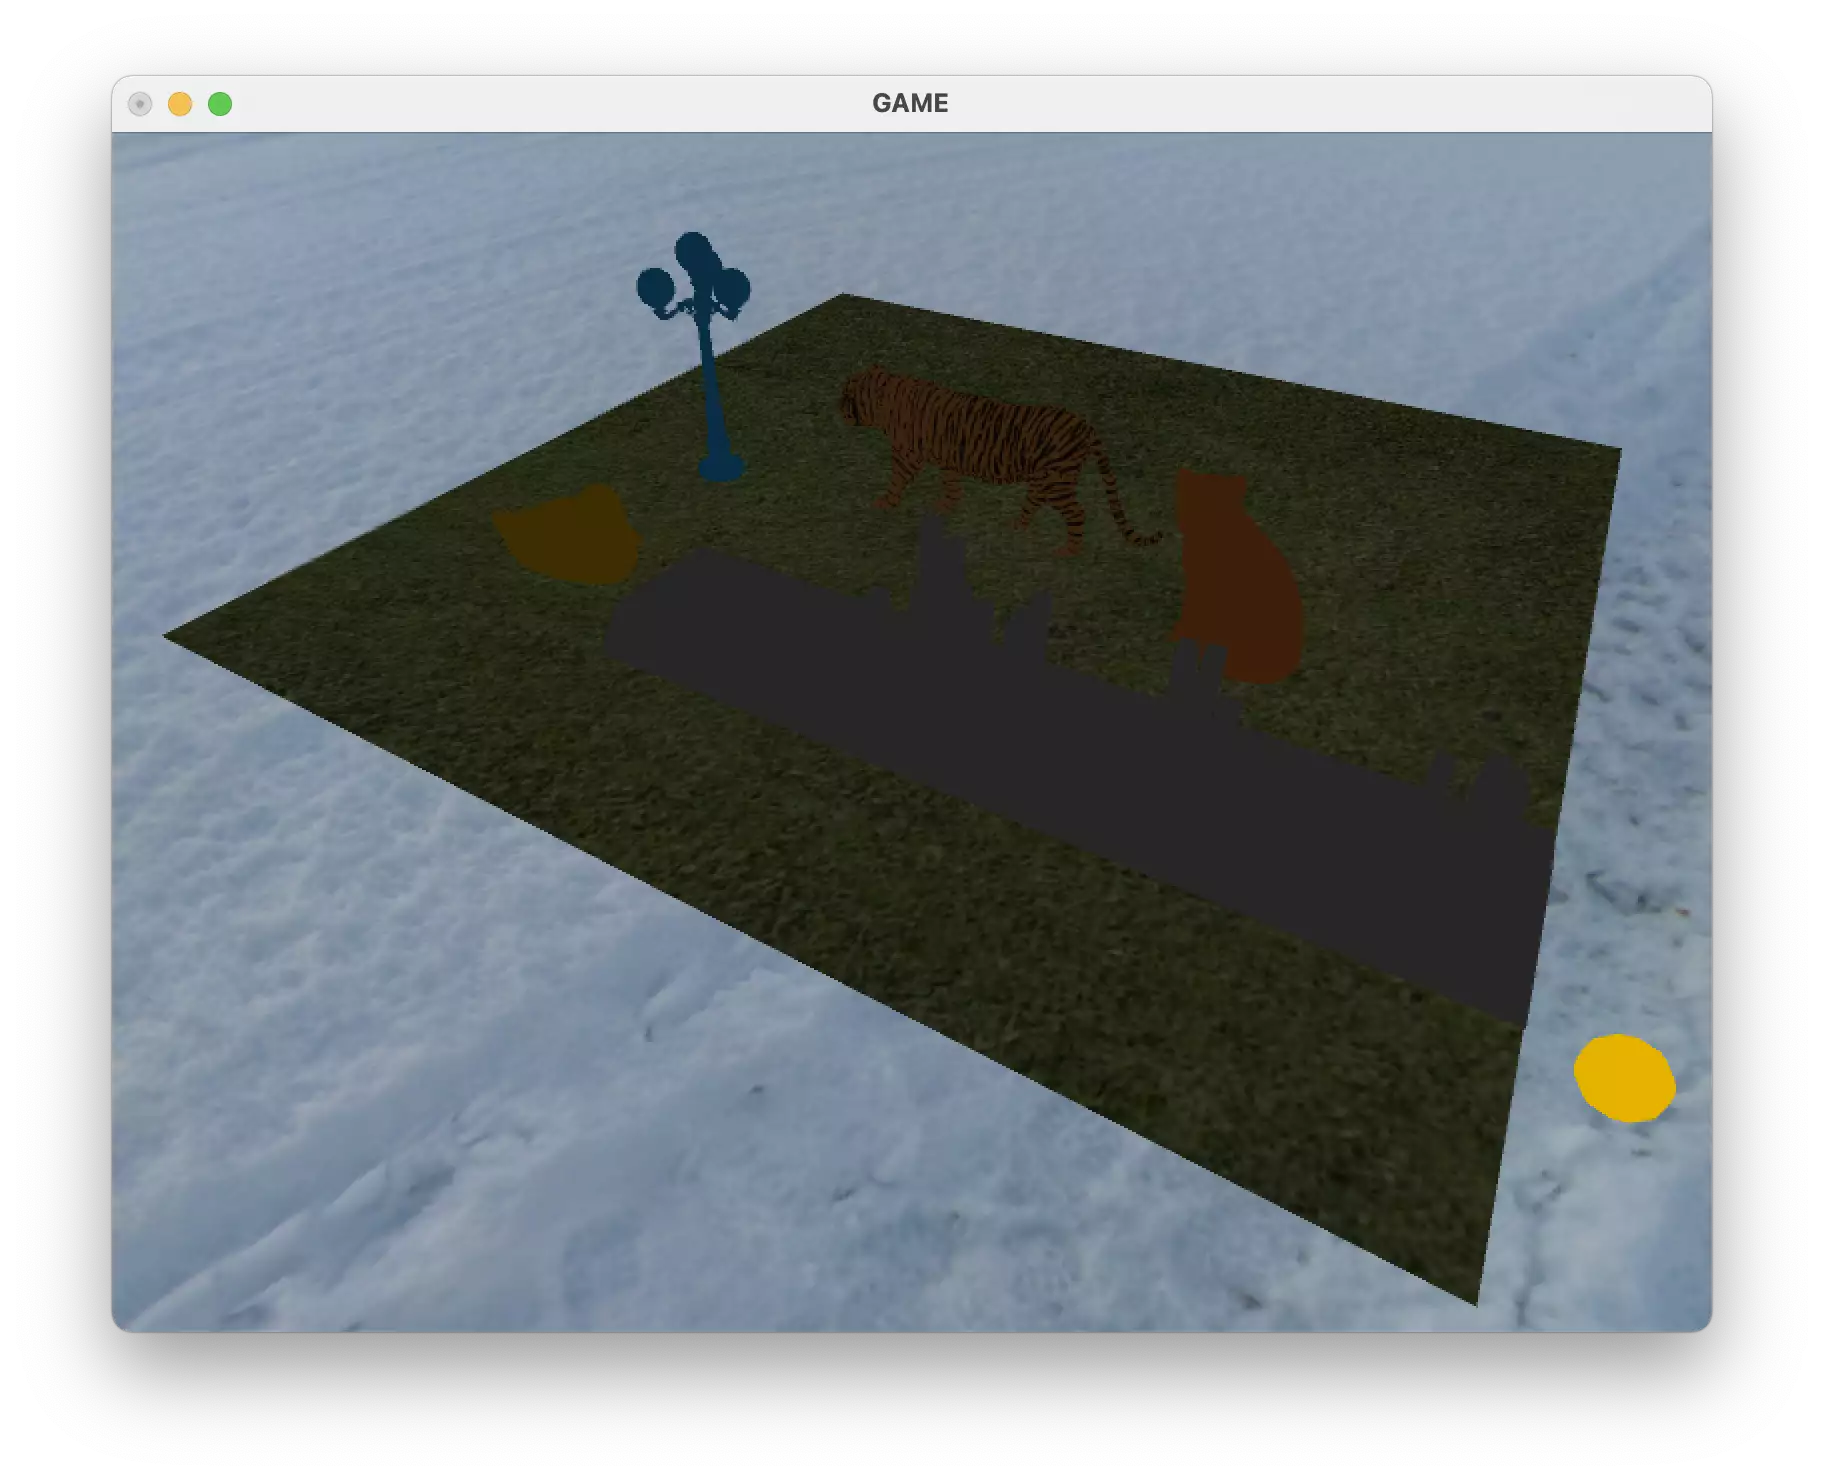Click the topmost globe of the lamp

pyautogui.click(x=692, y=250)
